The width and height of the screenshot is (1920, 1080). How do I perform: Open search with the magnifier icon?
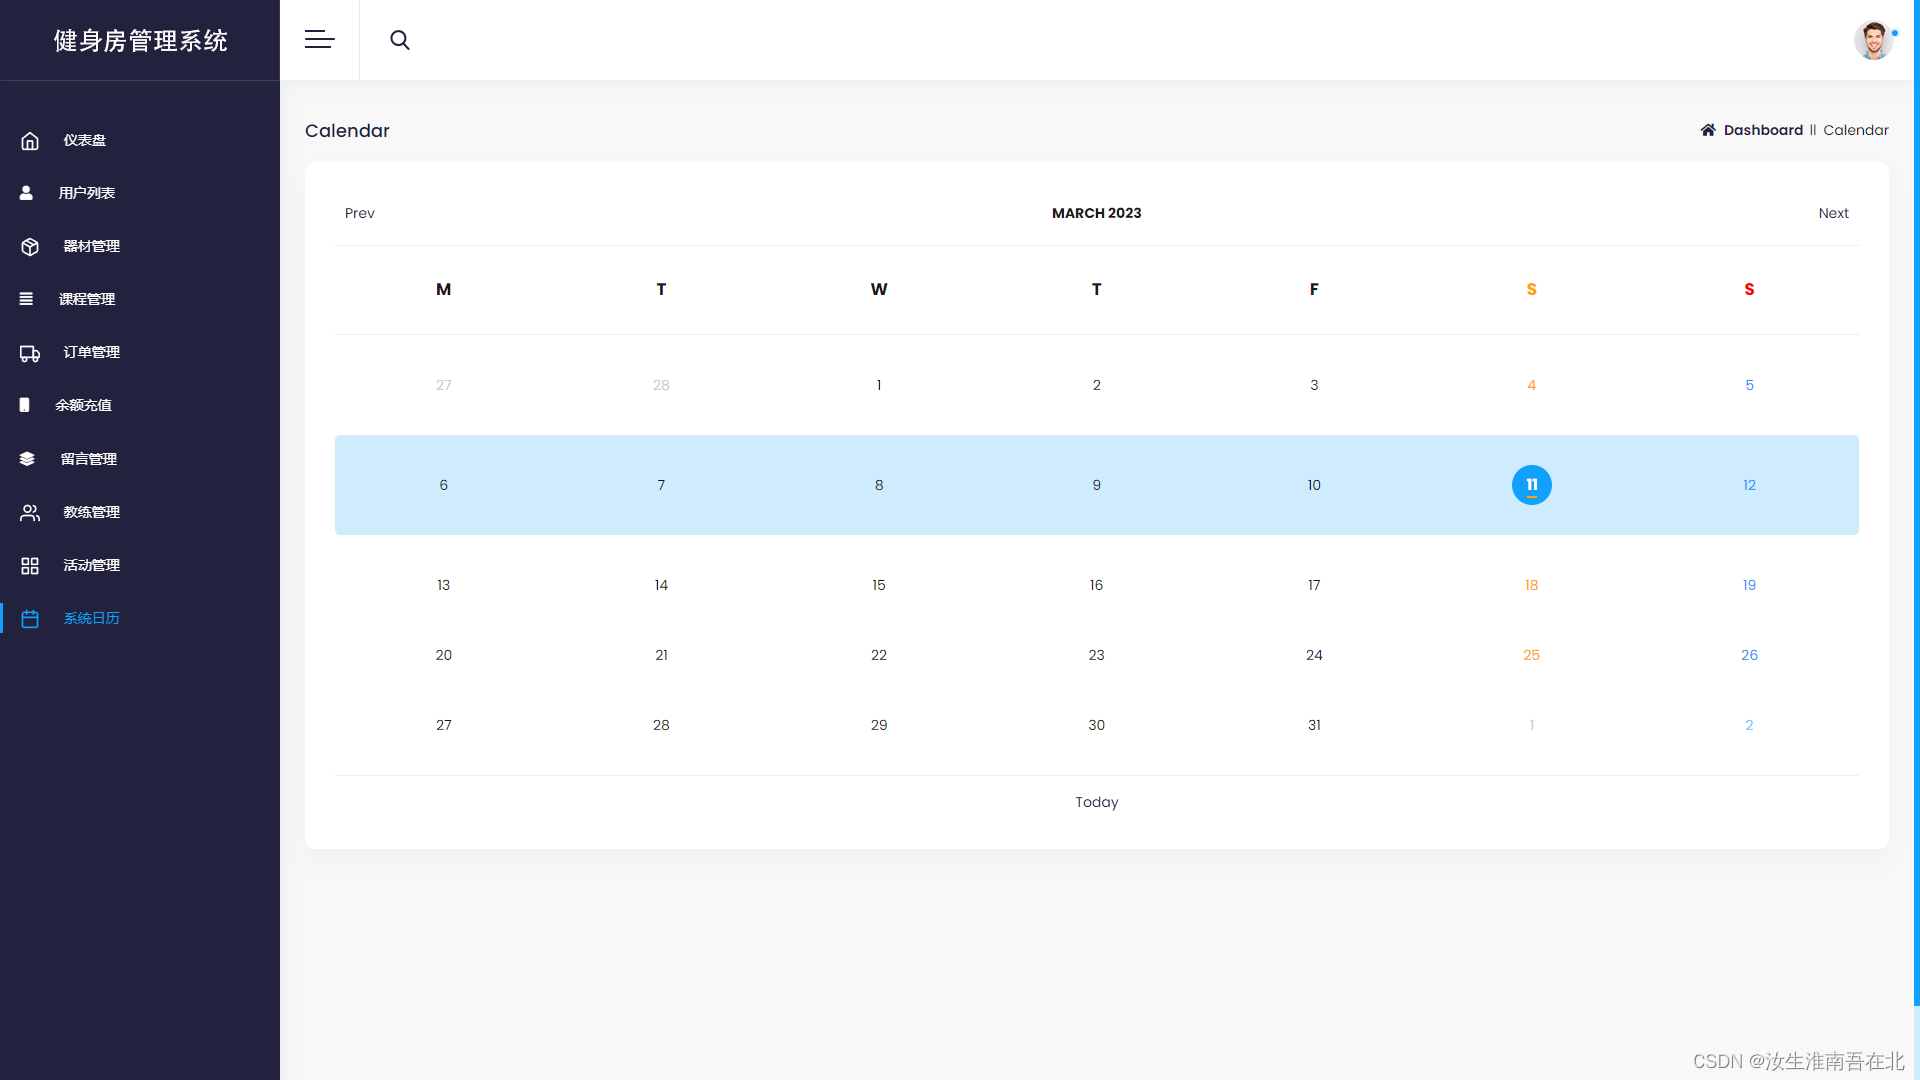(x=400, y=40)
